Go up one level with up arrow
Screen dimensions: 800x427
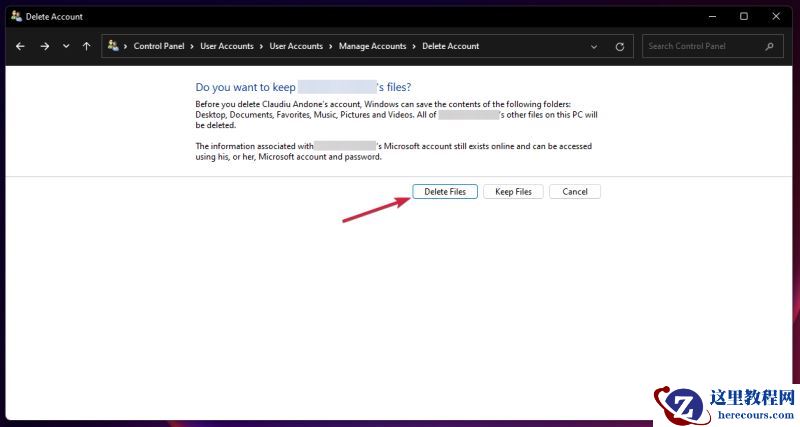pyautogui.click(x=87, y=46)
